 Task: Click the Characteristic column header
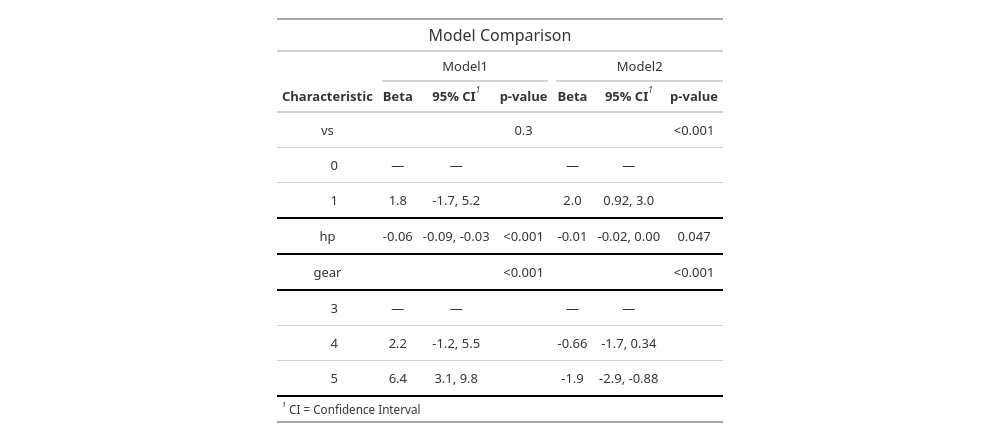pos(327,97)
